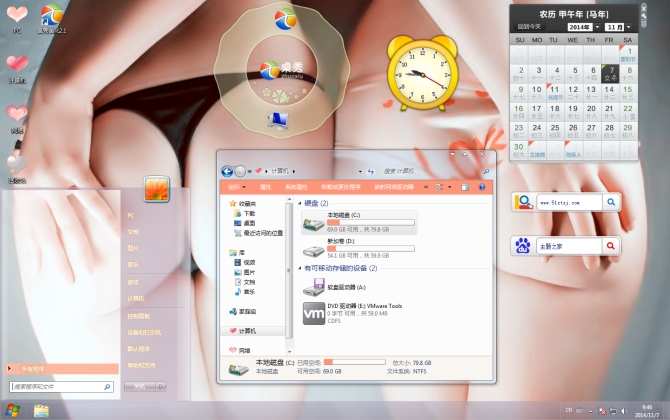Select 下载 in navigation pane
This screenshot has height=420, width=670.
coord(249,213)
